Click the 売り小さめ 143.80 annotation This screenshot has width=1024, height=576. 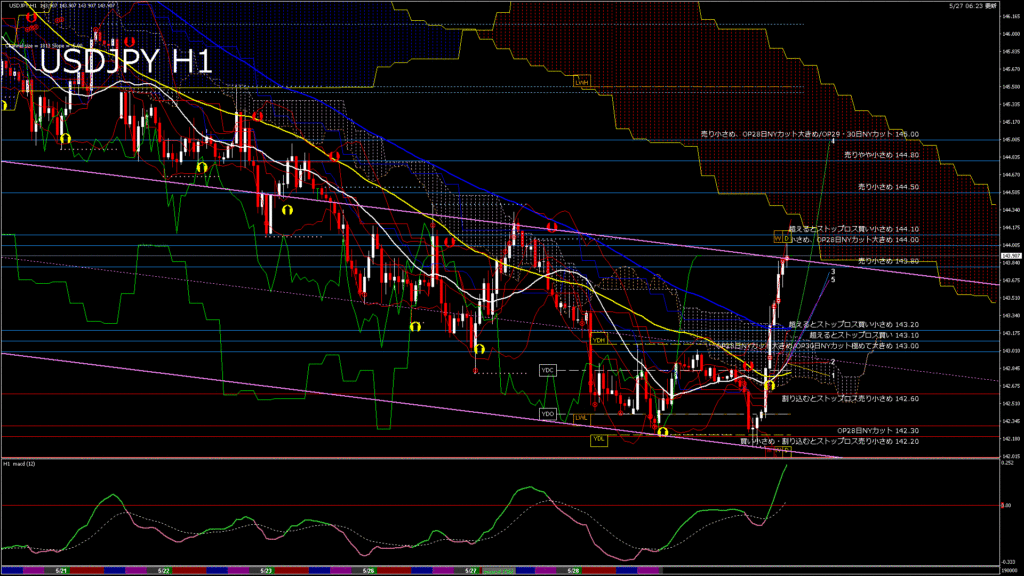(x=888, y=261)
